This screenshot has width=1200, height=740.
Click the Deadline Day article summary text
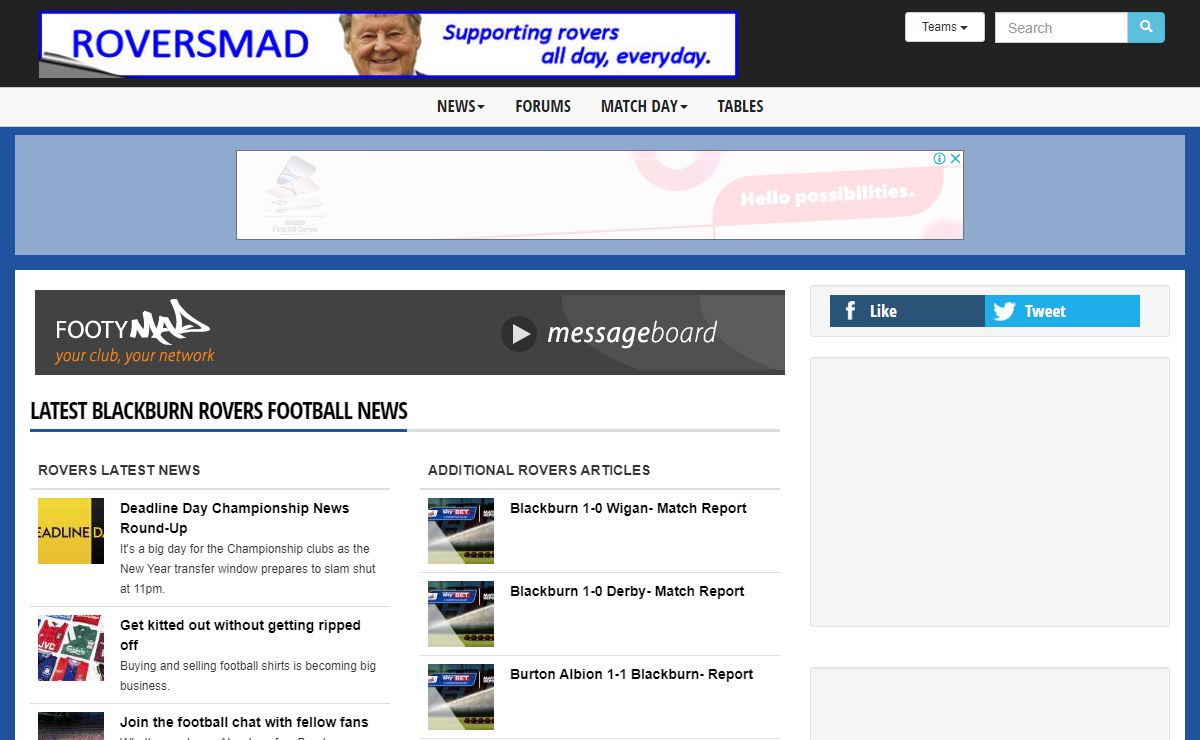248,569
